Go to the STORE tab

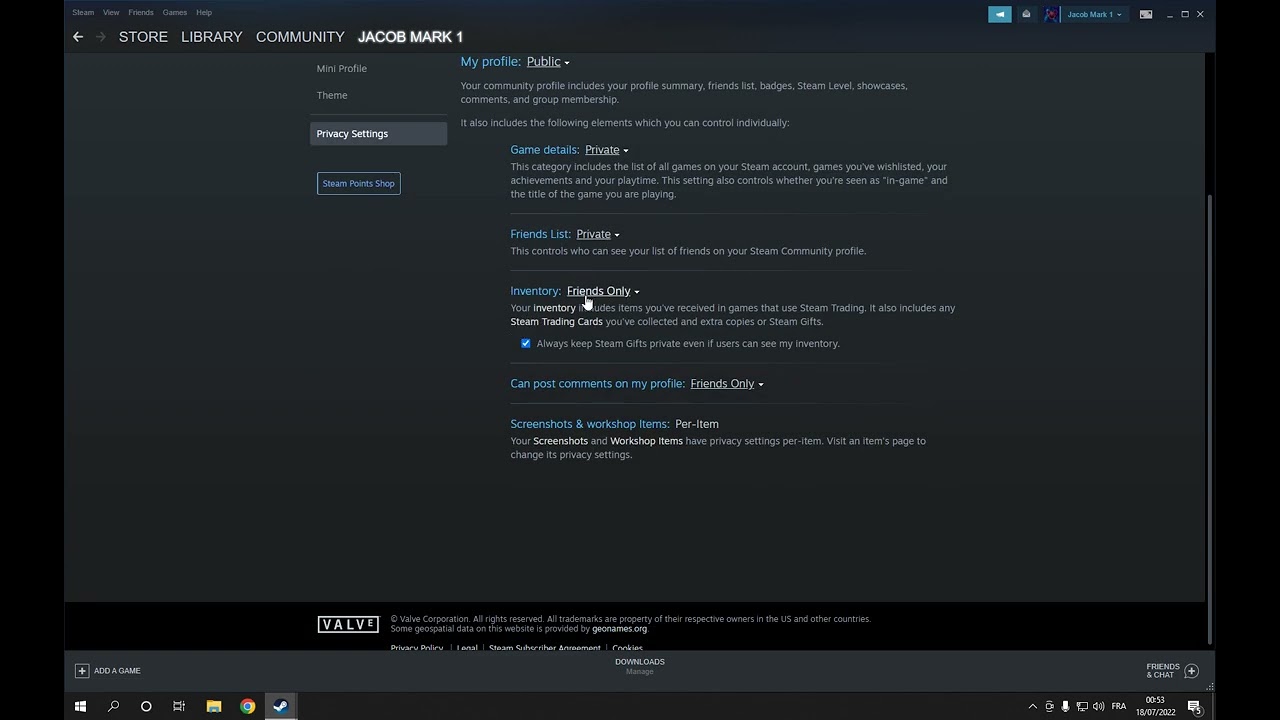143,37
